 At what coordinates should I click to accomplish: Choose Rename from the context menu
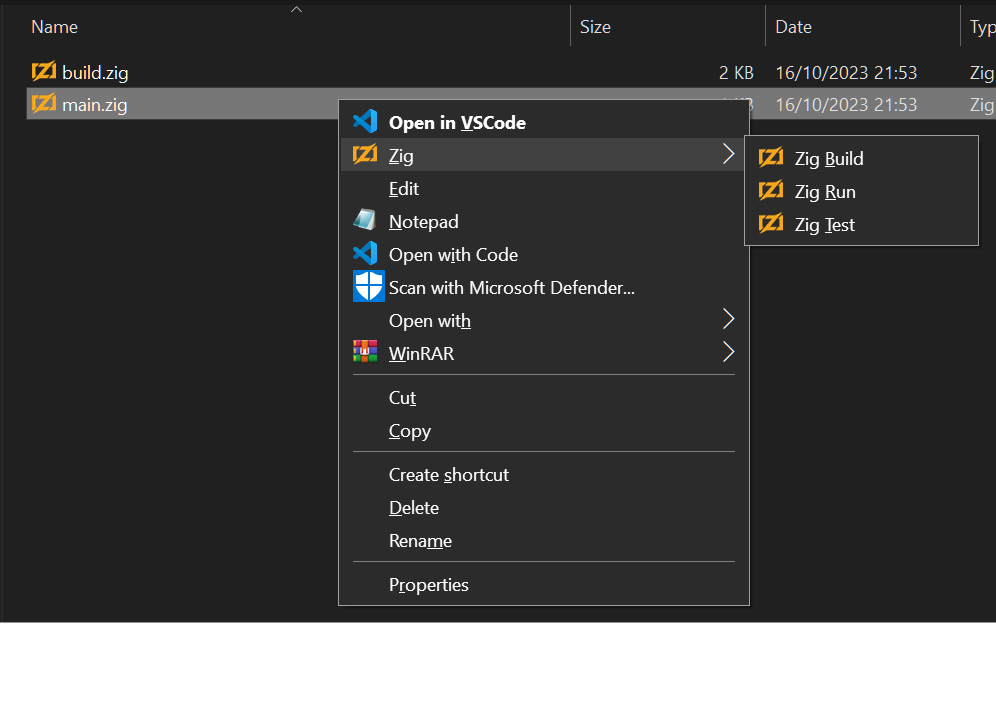coord(544,541)
